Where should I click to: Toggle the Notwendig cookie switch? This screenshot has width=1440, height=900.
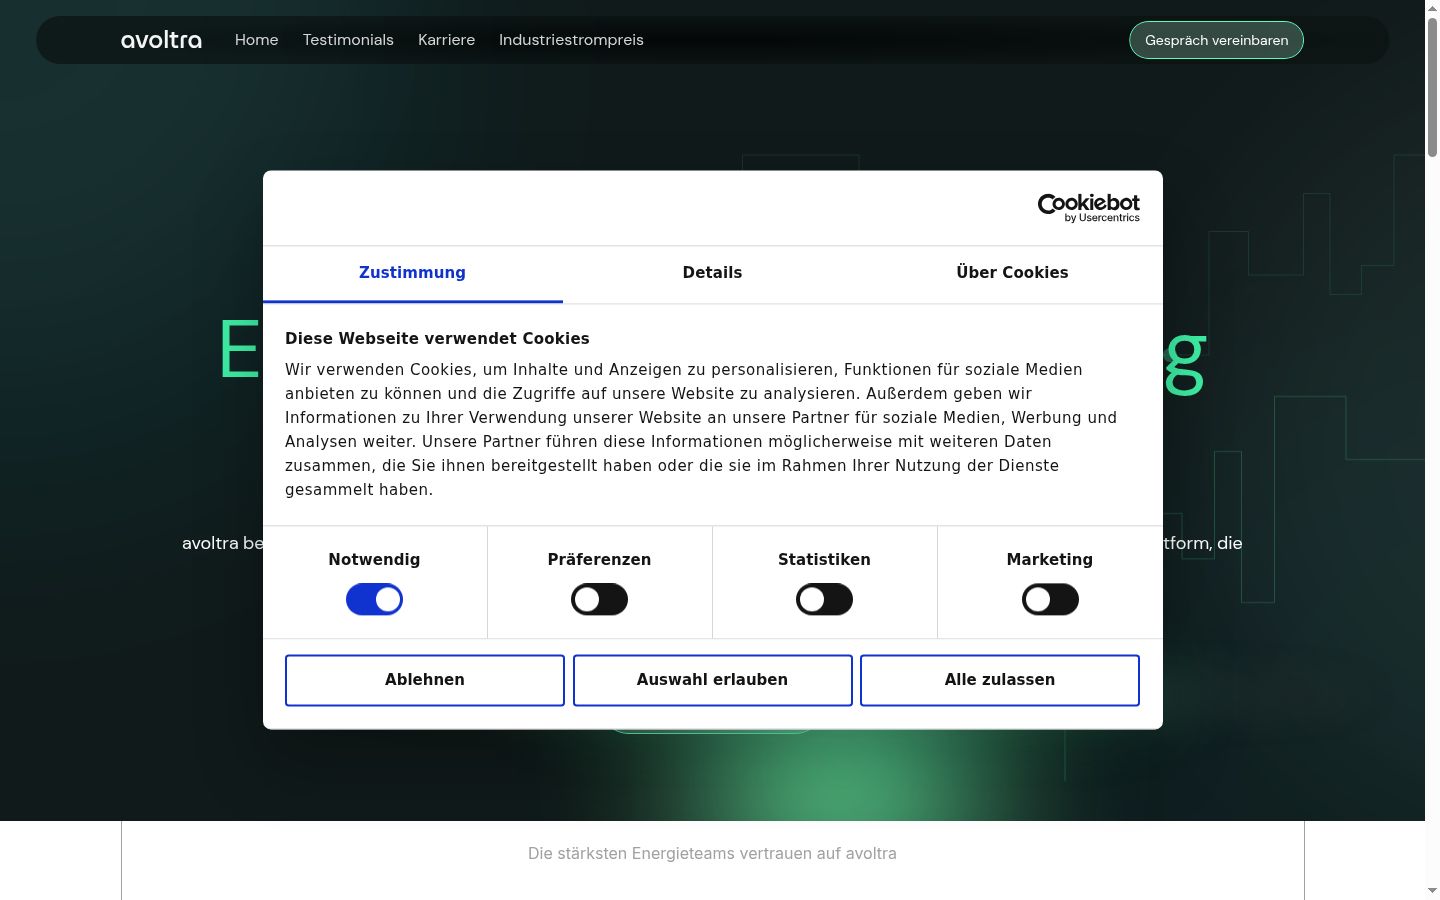374,600
